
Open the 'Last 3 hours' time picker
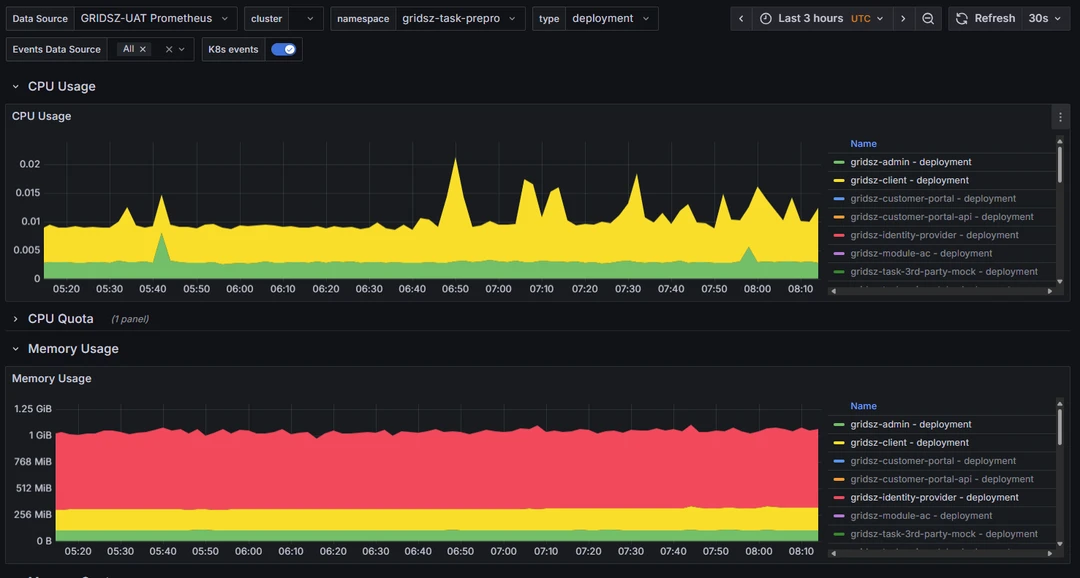[x=822, y=19]
